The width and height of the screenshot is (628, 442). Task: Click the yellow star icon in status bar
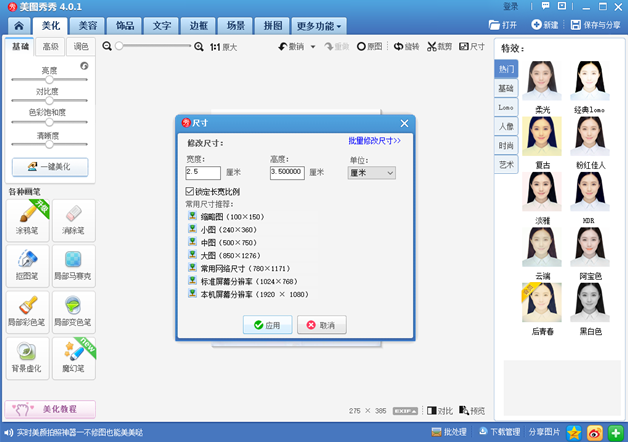(x=574, y=433)
